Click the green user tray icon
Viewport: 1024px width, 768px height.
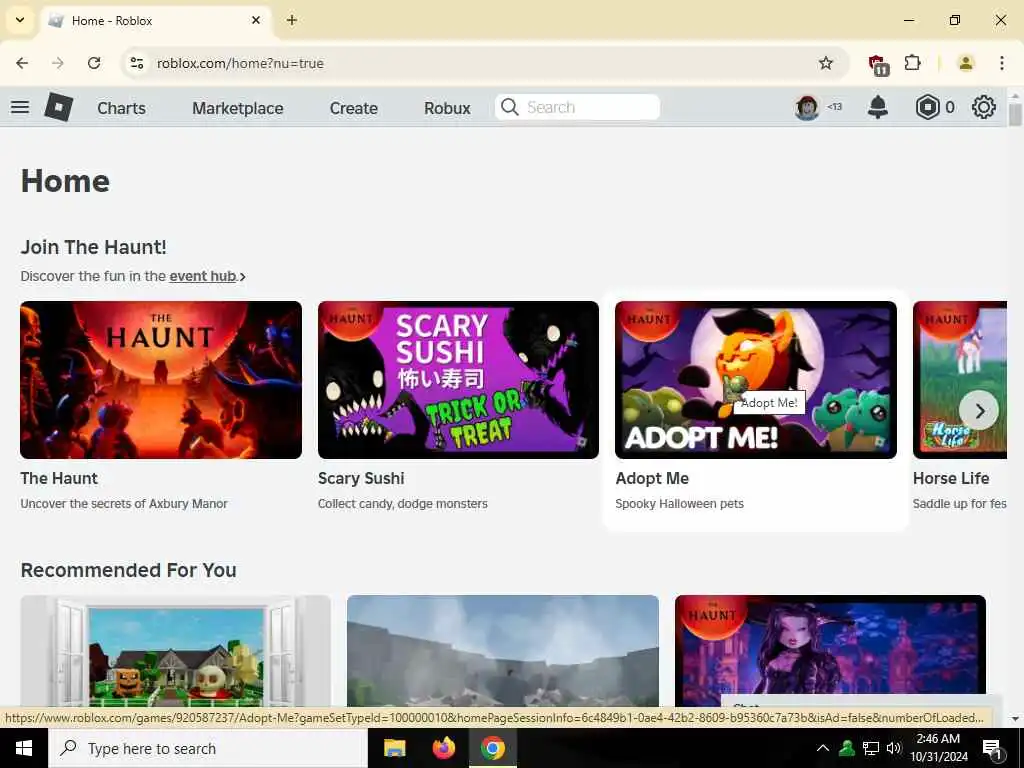point(847,748)
